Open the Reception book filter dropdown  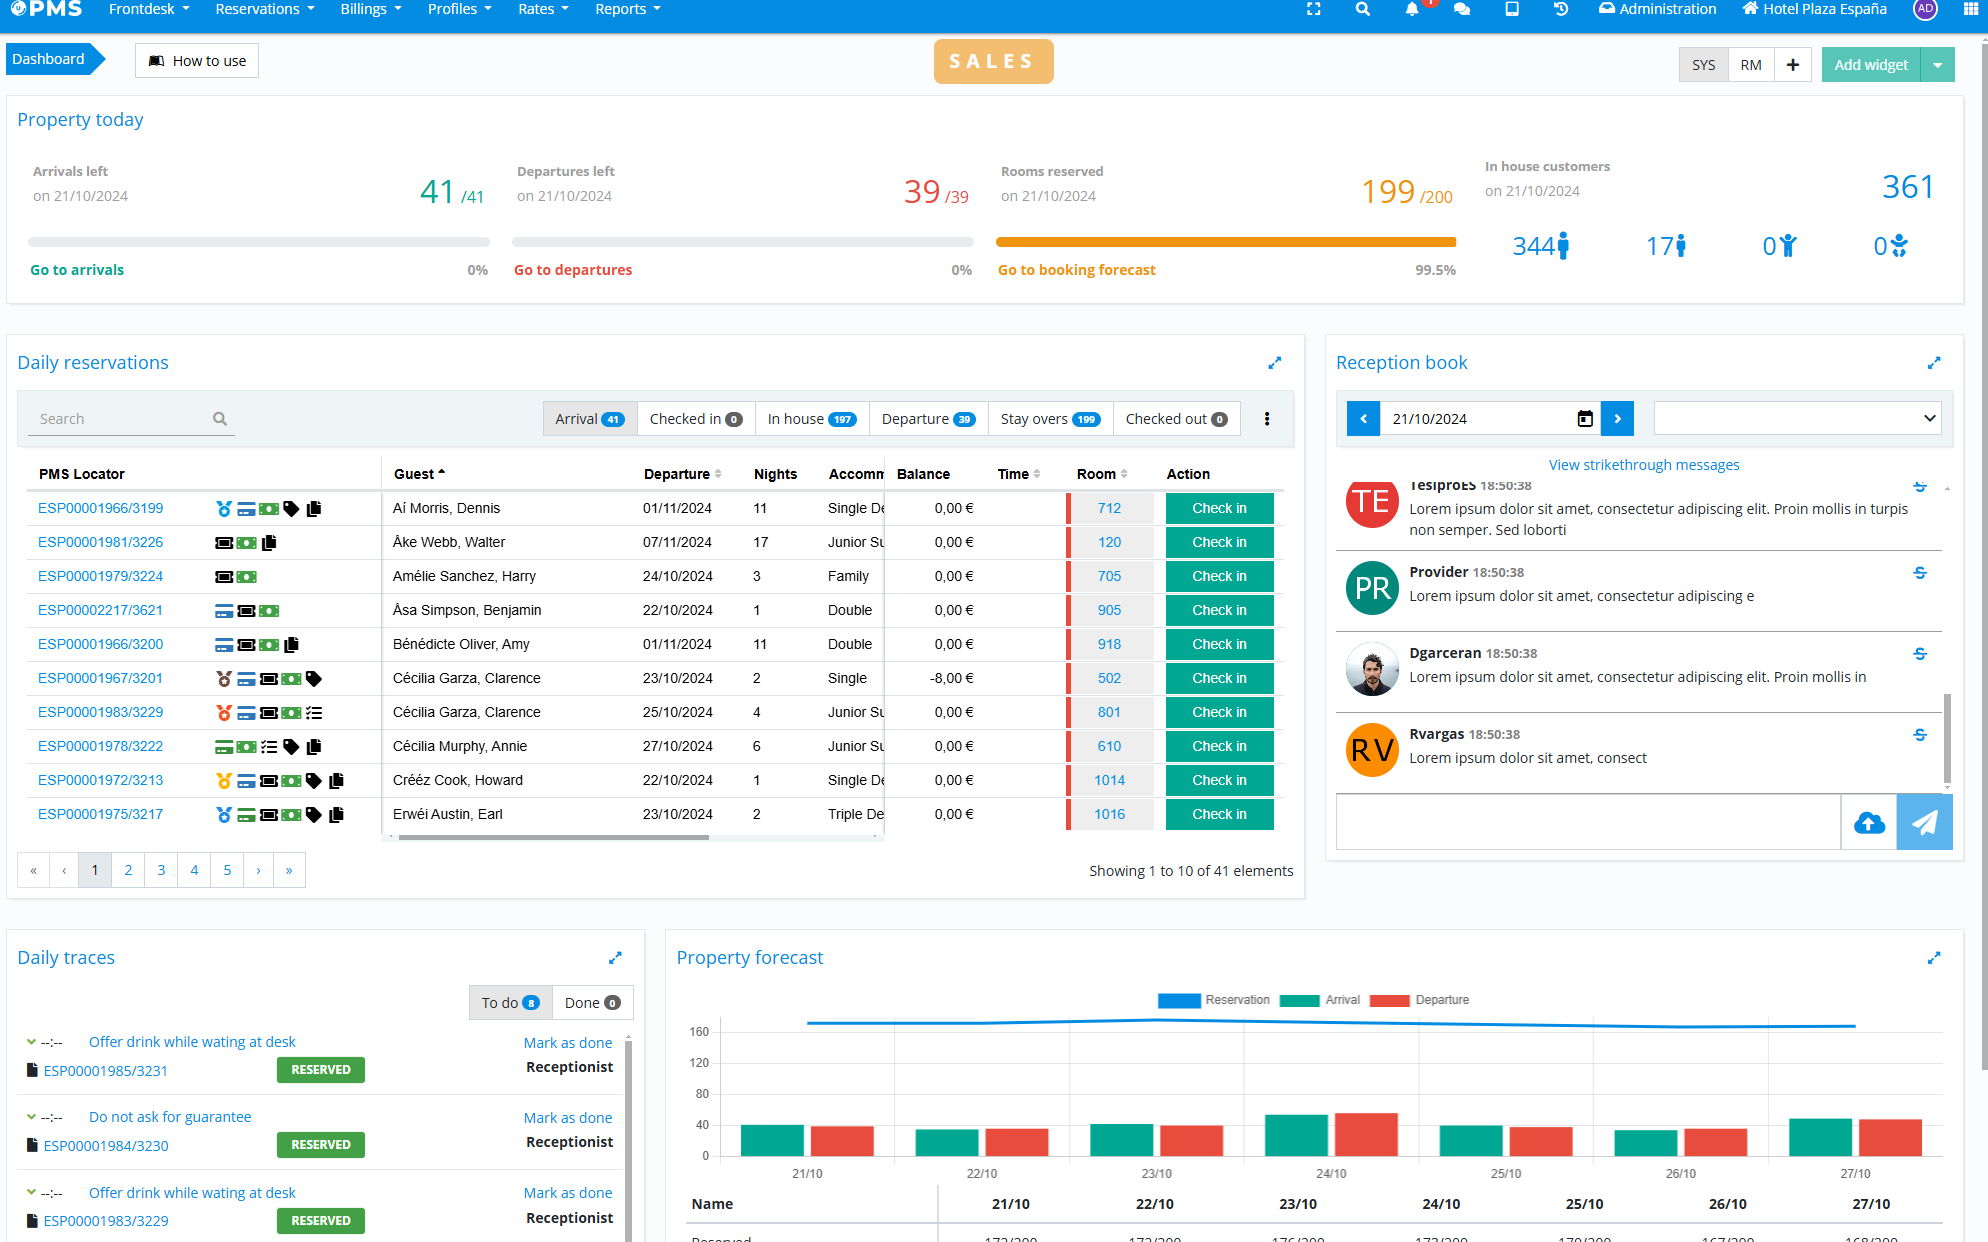click(x=1797, y=419)
